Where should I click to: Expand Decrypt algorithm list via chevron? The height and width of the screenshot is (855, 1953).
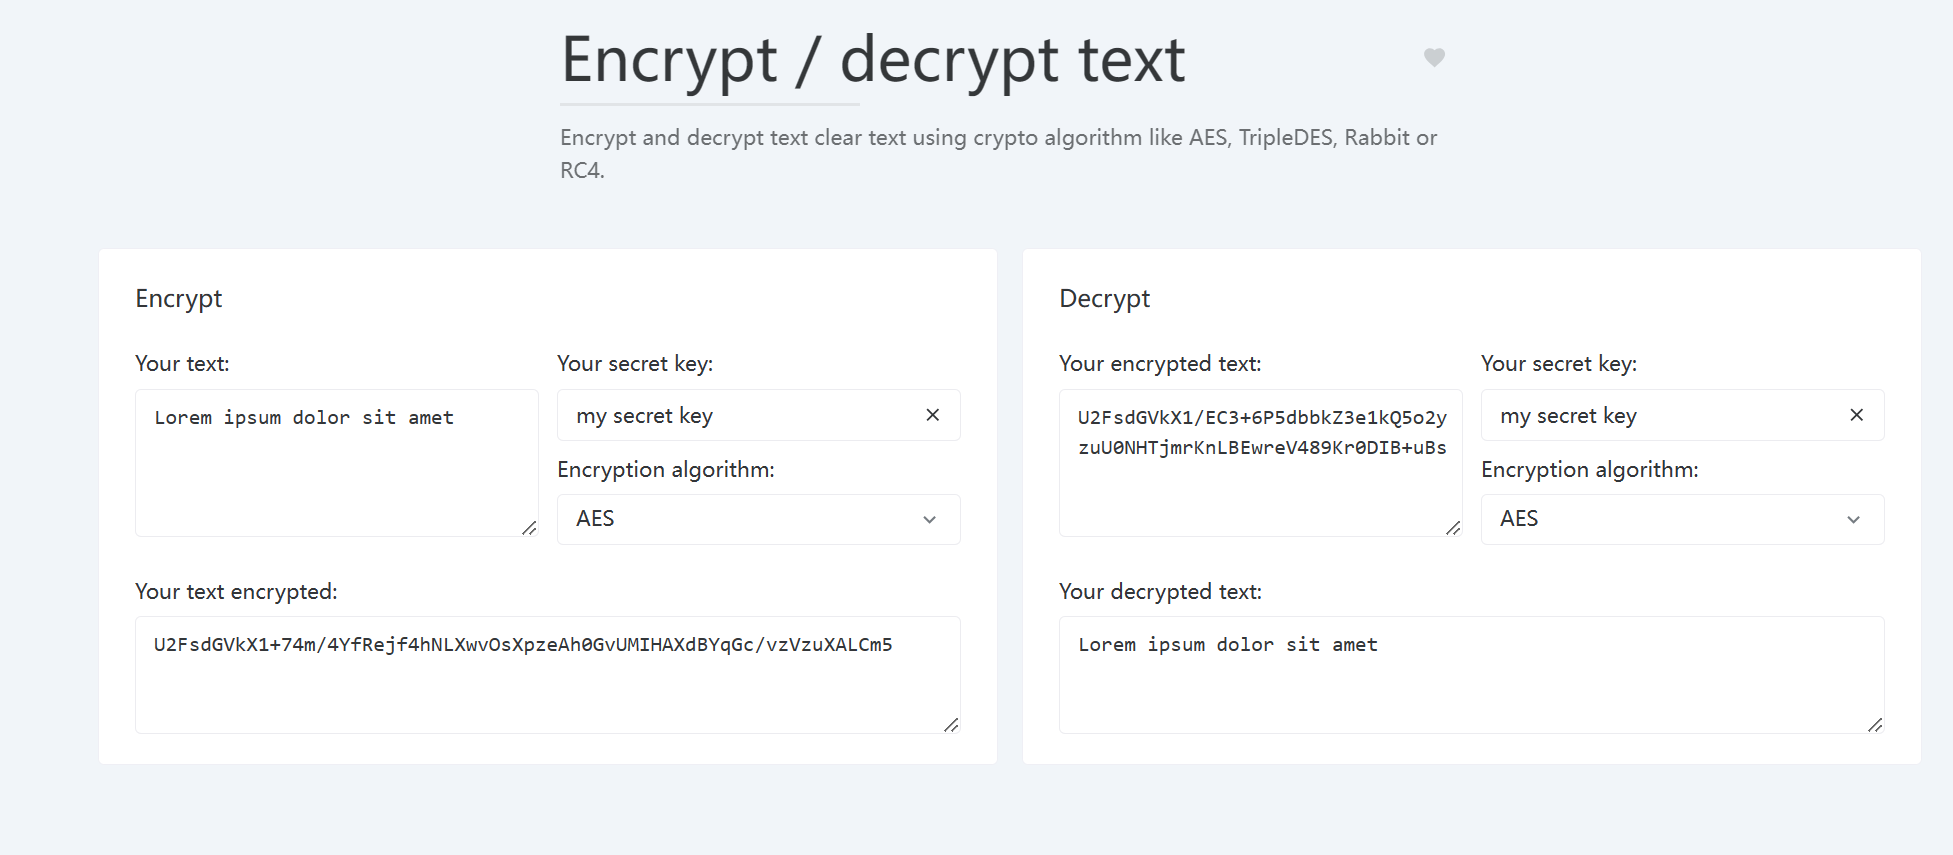pyautogui.click(x=1853, y=519)
